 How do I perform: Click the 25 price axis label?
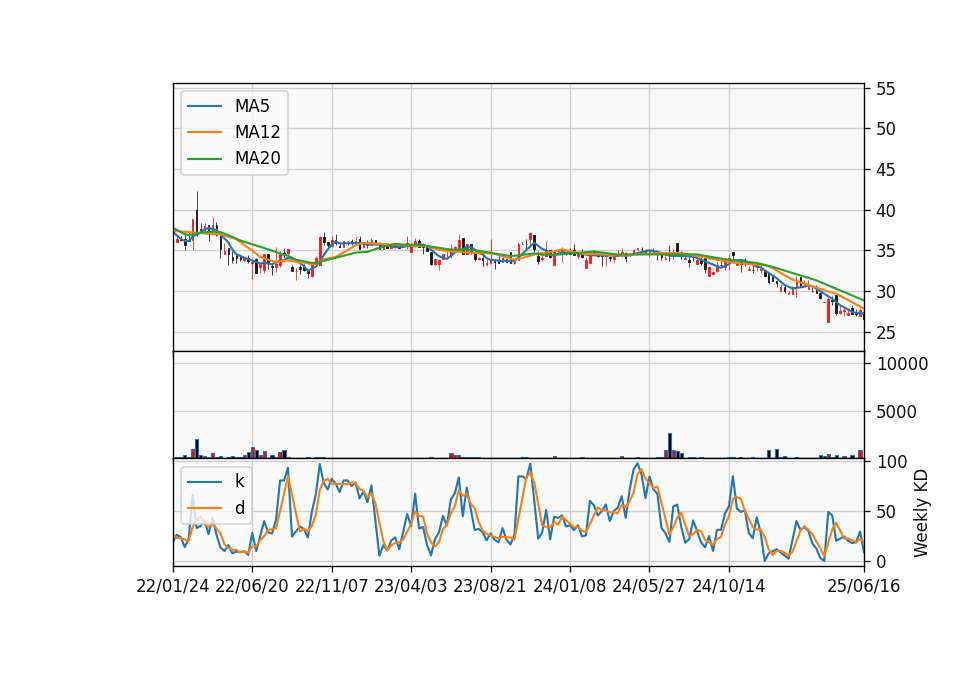pos(885,333)
